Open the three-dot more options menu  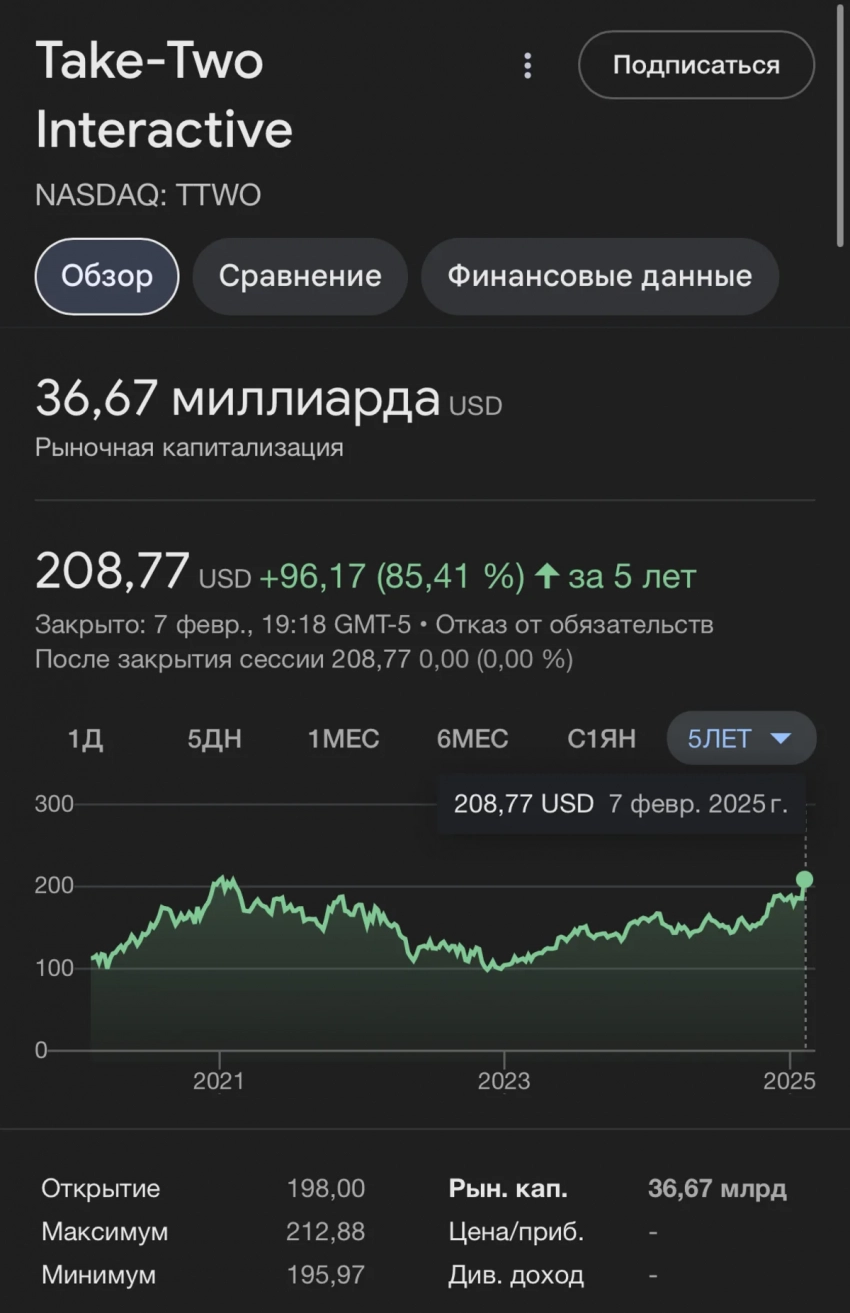(x=527, y=66)
